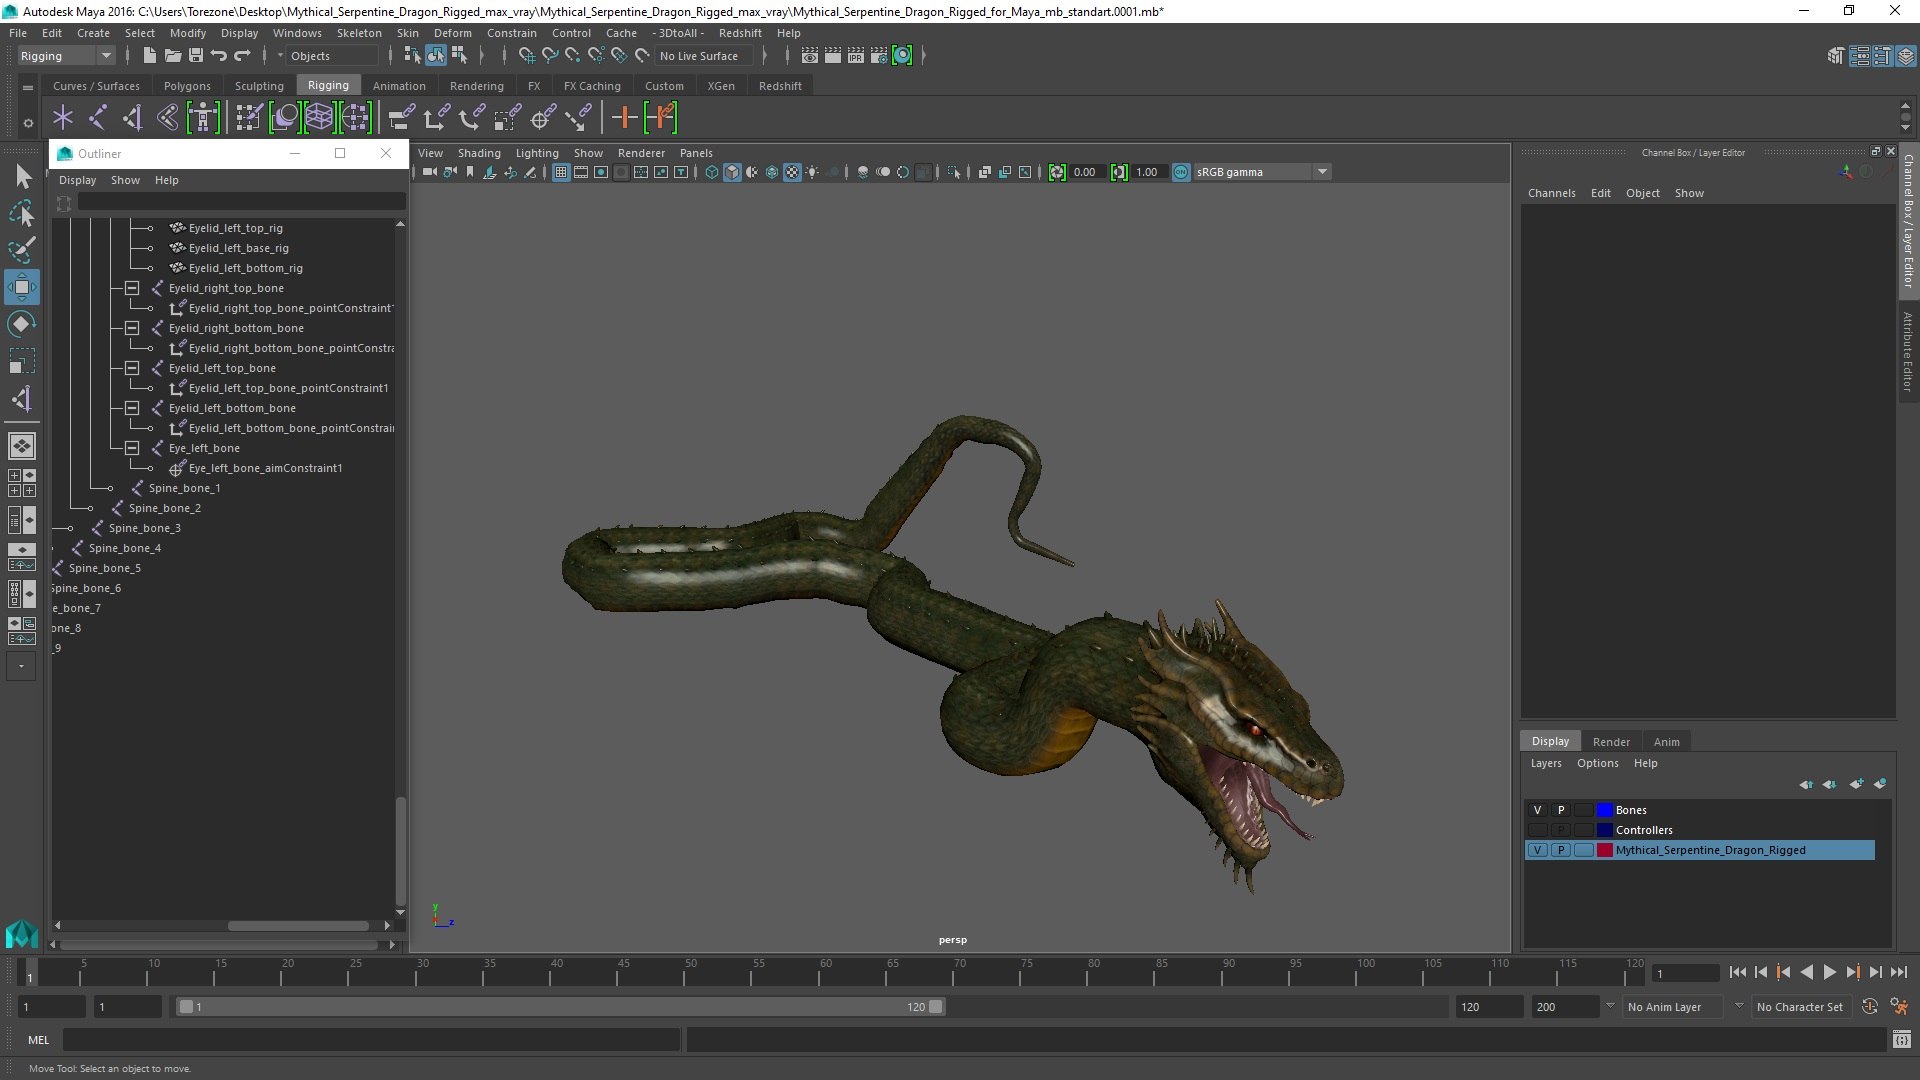Screen dimensions: 1920x1080
Task: Open the Skeleton menu
Action: click(x=359, y=33)
